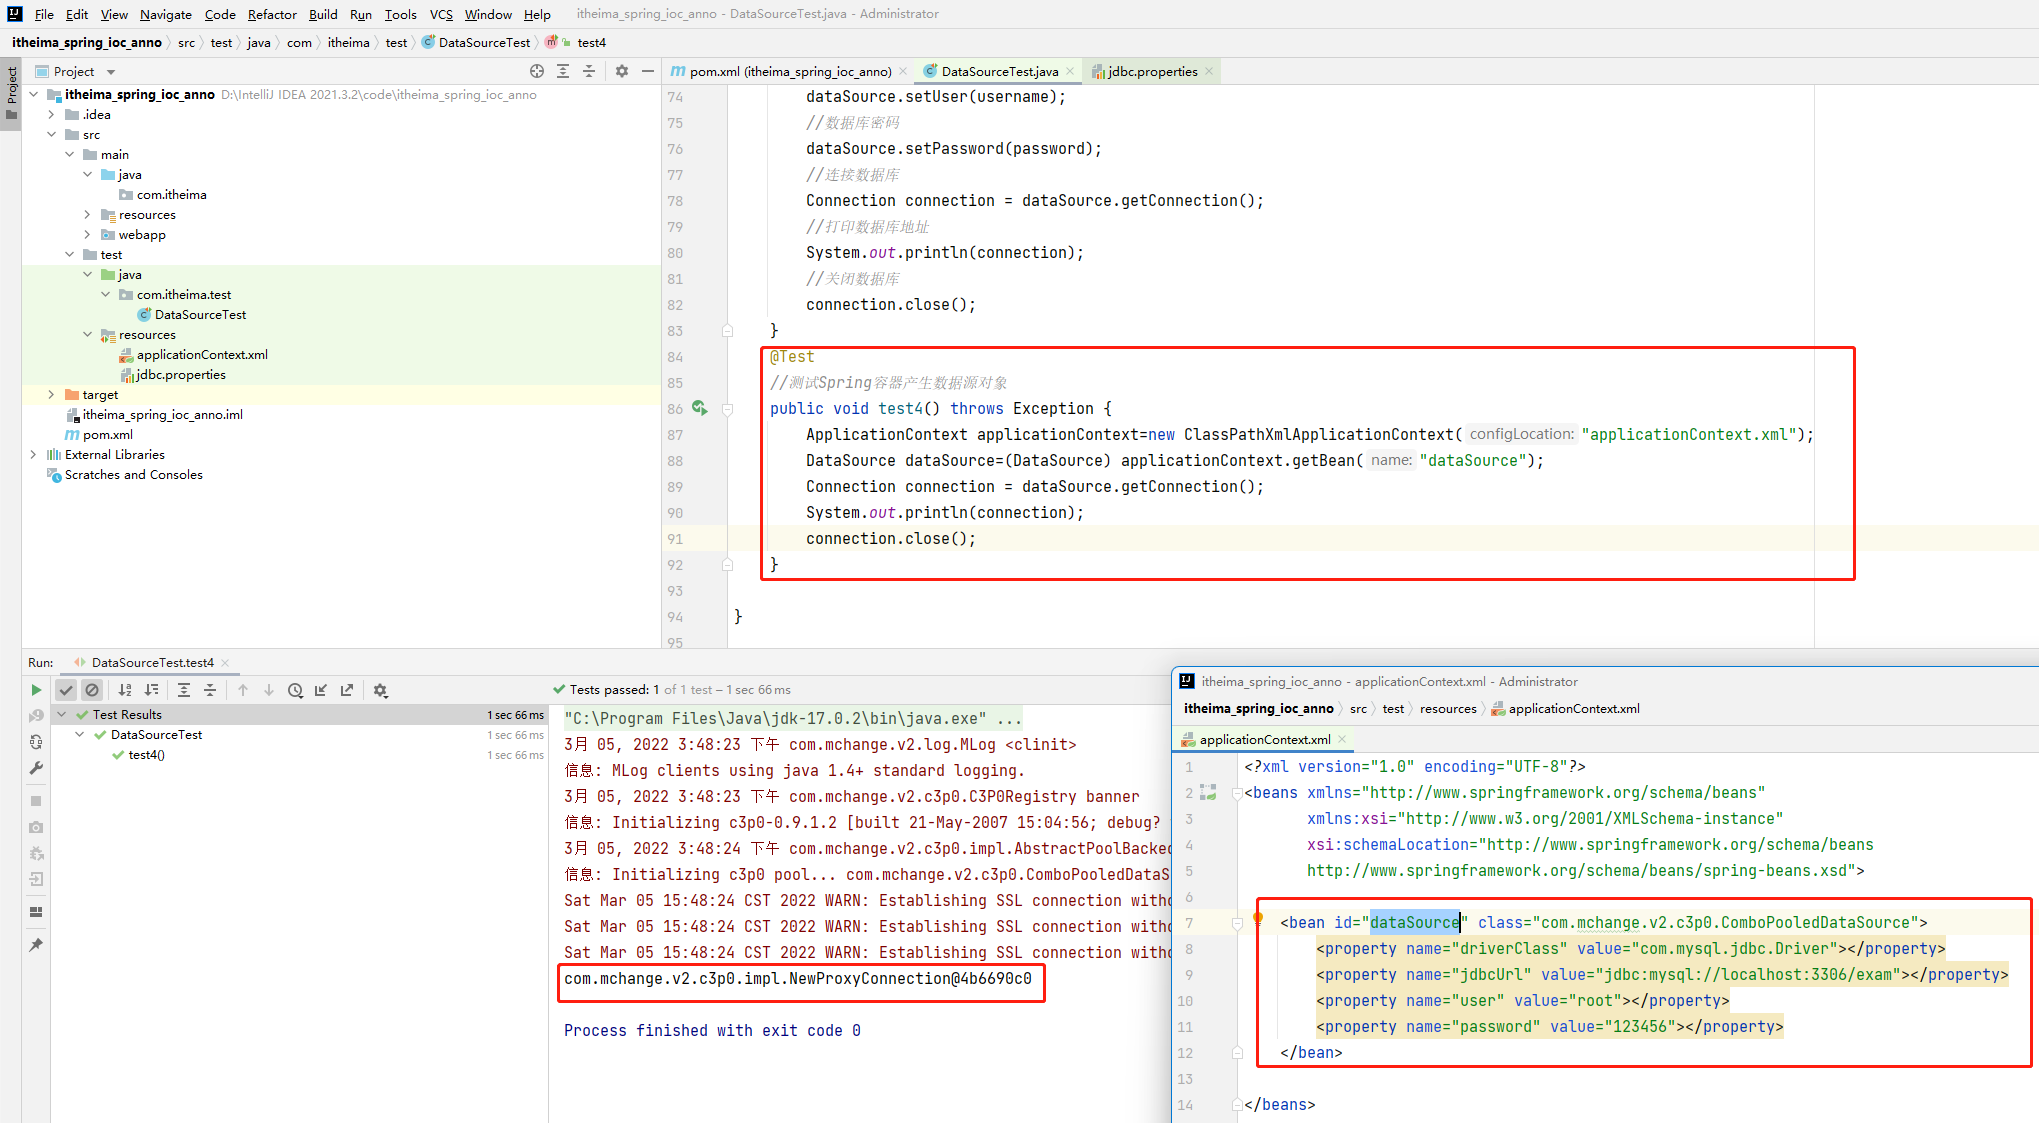The width and height of the screenshot is (2039, 1123).
Task: Click intention bulb at line 7 in applicationContext.xml
Action: point(1258,919)
